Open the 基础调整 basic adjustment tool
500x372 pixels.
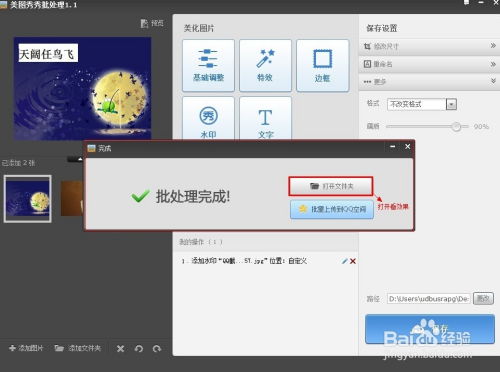click(208, 66)
